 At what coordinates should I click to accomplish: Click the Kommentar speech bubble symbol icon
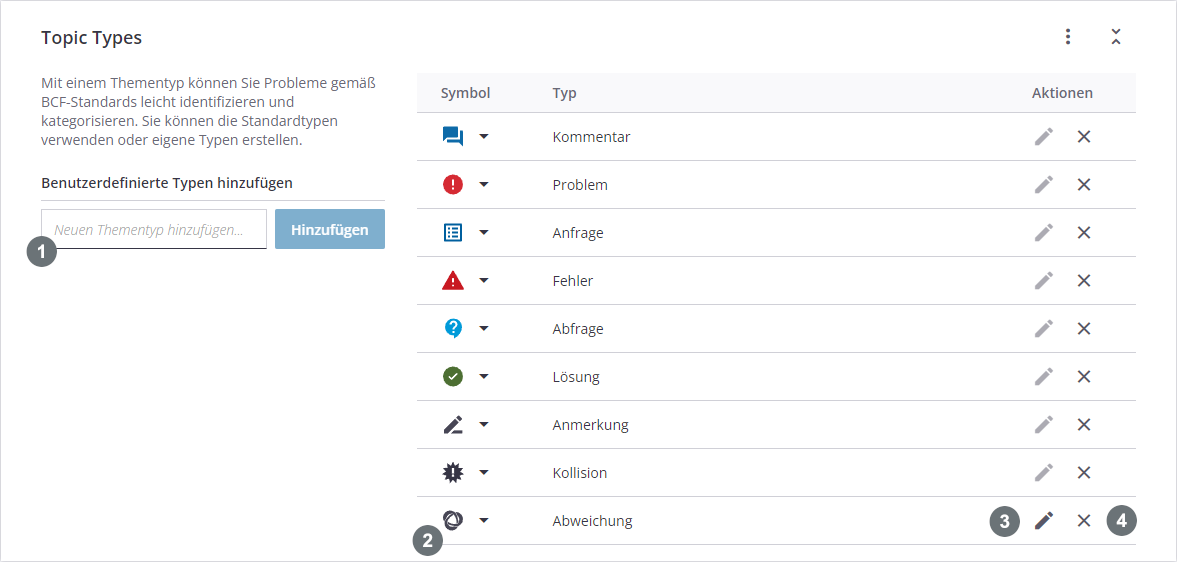[453, 137]
